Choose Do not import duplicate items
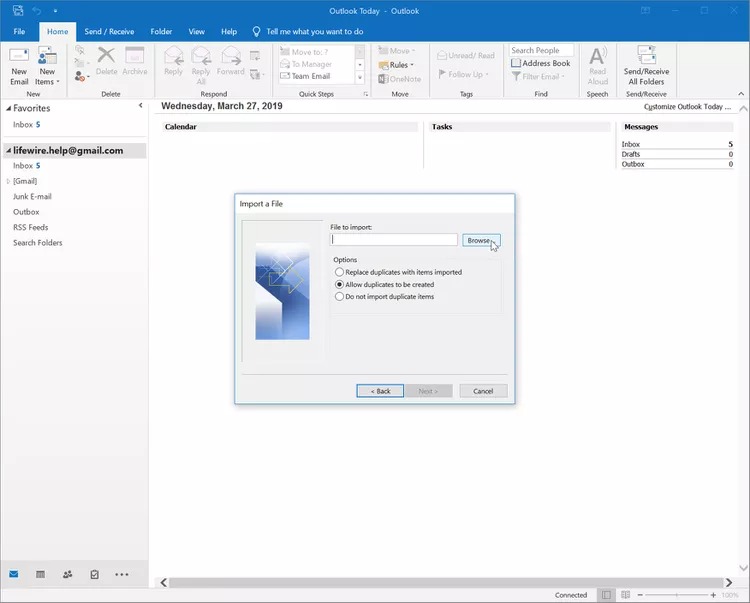The image size is (750, 603). click(x=339, y=296)
